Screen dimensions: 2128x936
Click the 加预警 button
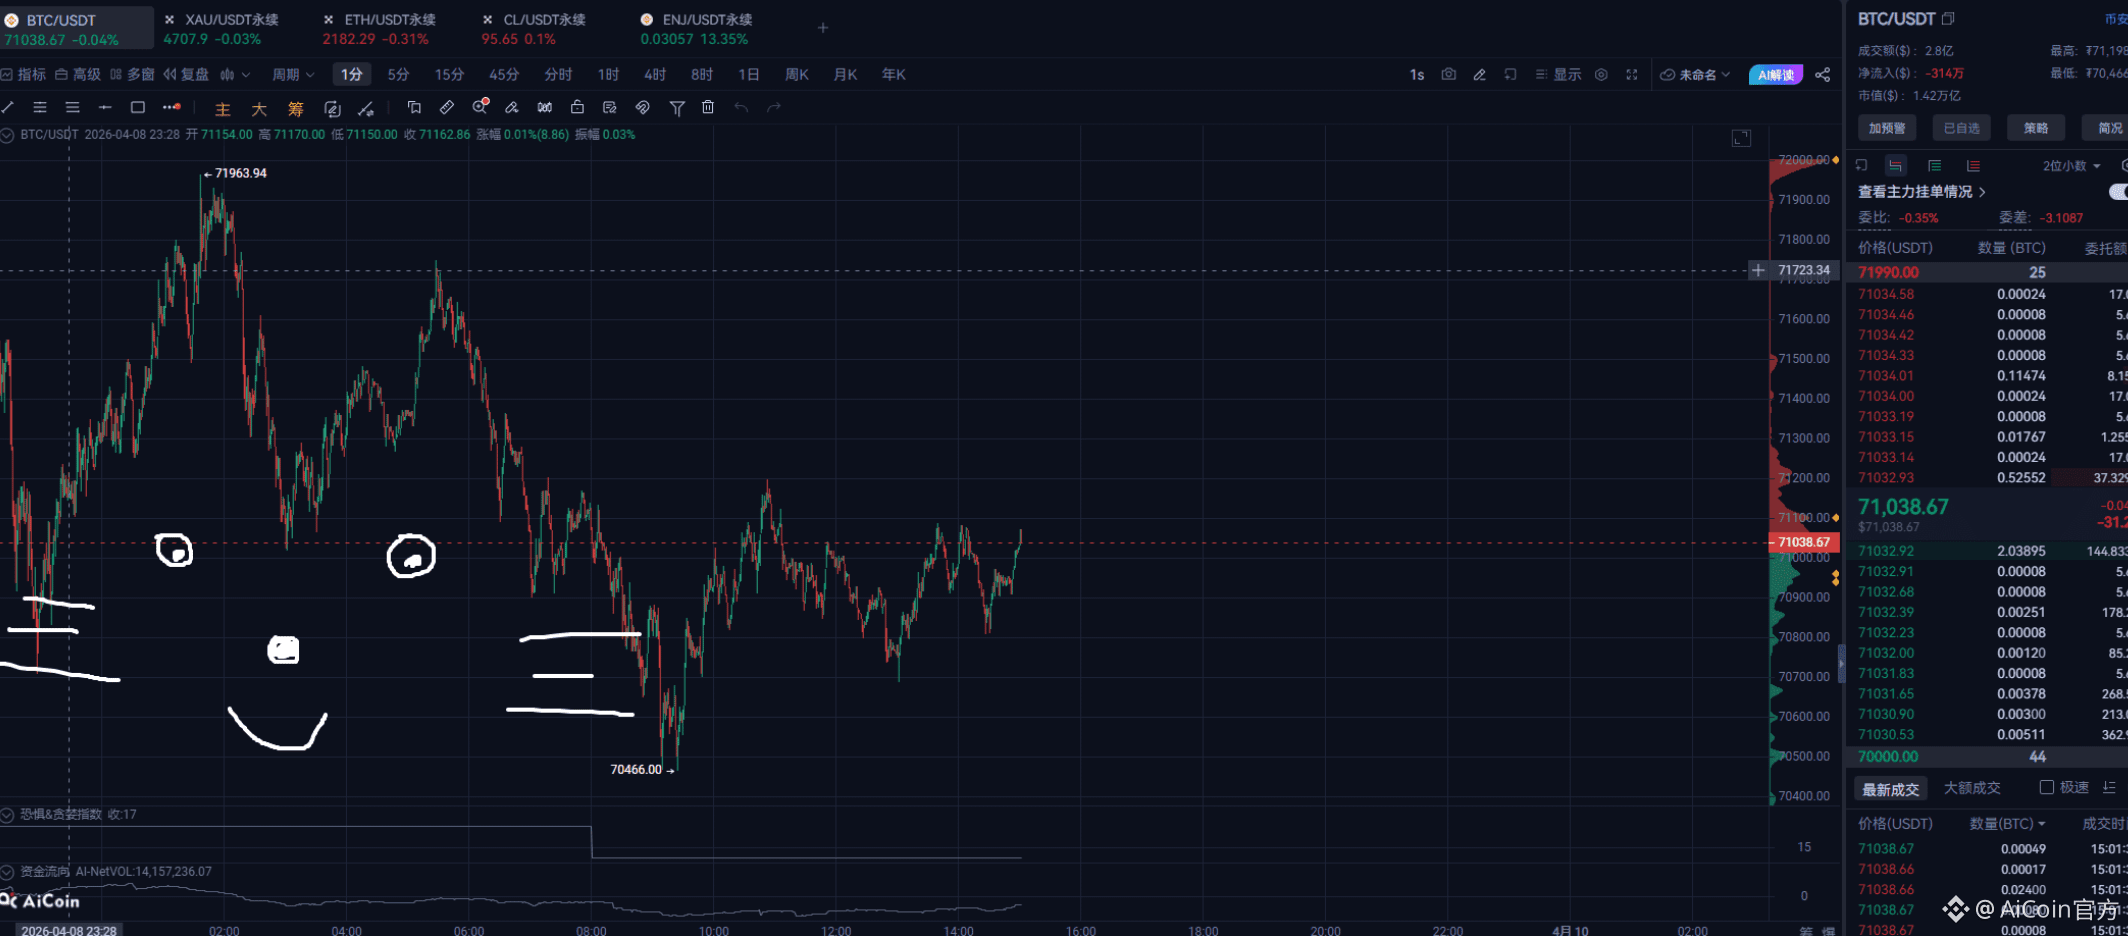click(1887, 128)
